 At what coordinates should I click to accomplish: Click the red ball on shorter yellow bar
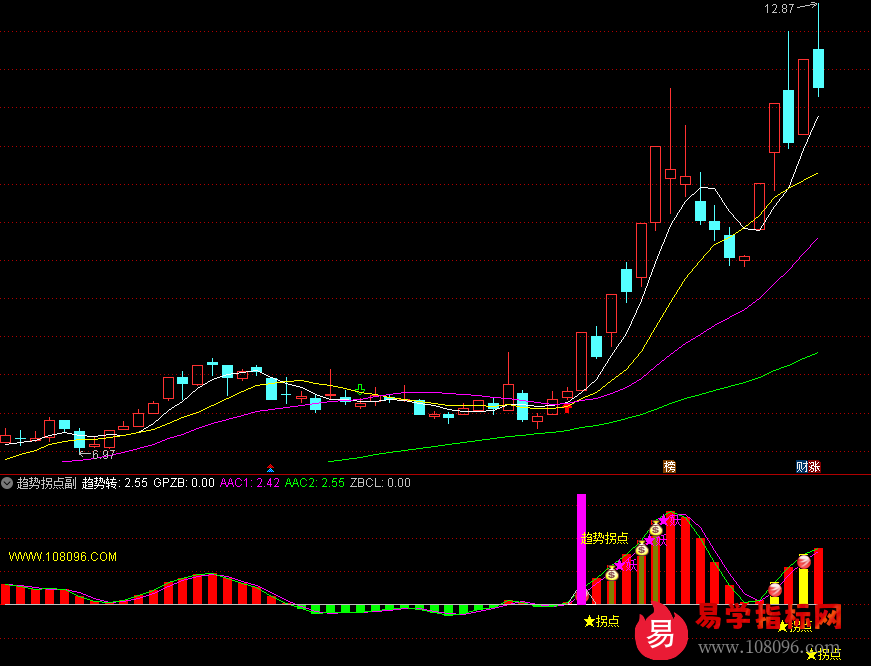pyautogui.click(x=775, y=590)
